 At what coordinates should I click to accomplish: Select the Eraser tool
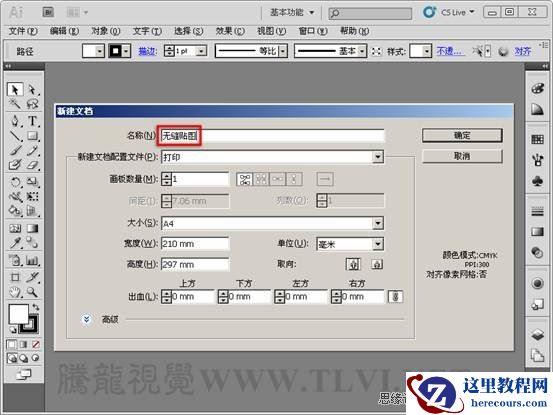[32, 165]
